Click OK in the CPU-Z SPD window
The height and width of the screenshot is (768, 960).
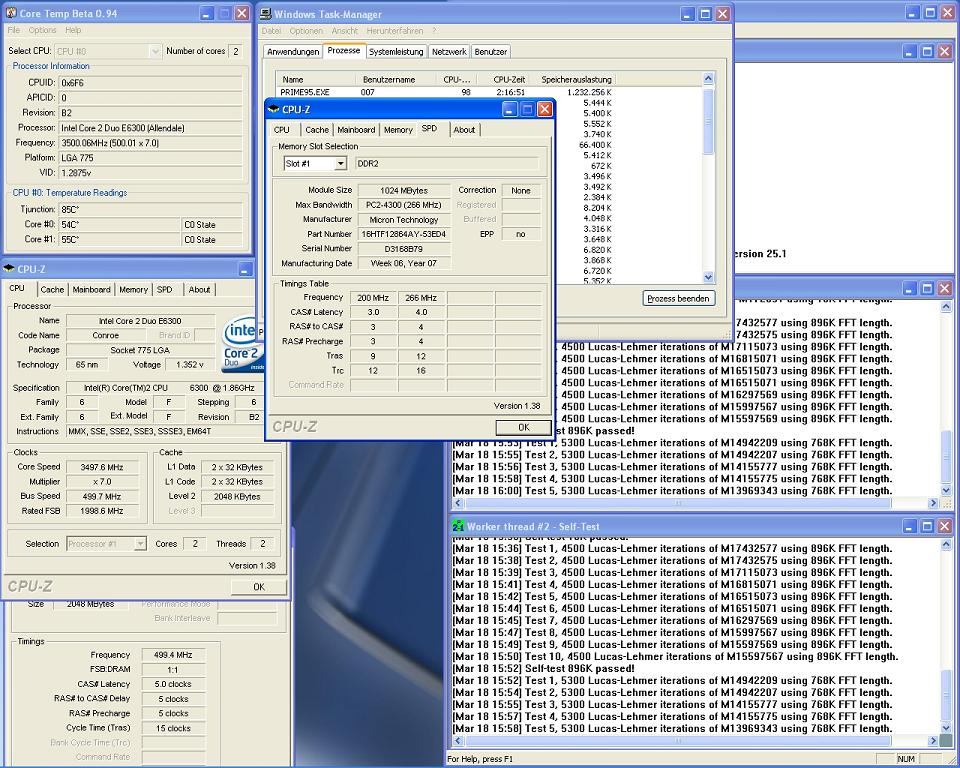point(523,427)
